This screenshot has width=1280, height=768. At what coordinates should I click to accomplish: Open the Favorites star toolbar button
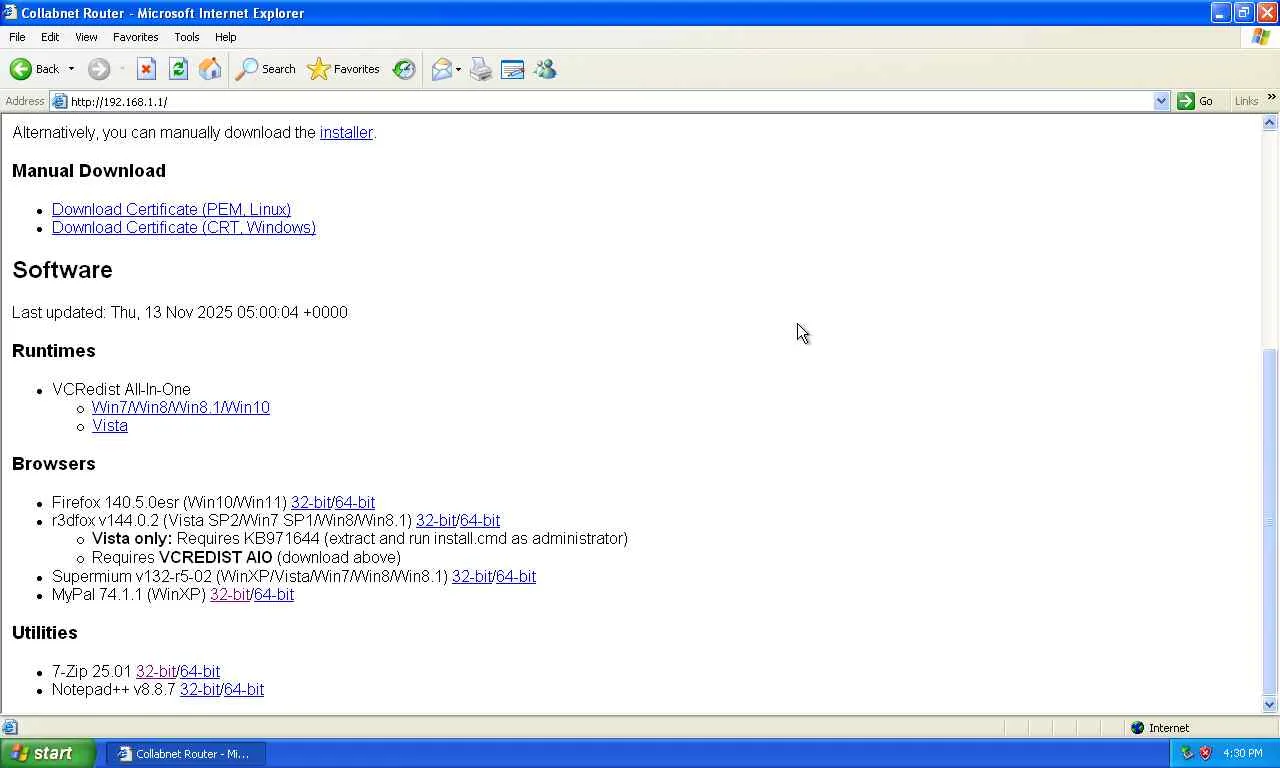click(x=343, y=69)
